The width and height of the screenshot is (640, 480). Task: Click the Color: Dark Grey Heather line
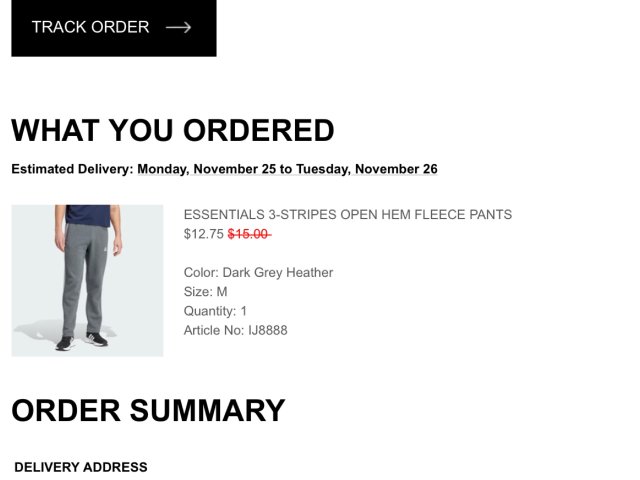[x=258, y=272]
